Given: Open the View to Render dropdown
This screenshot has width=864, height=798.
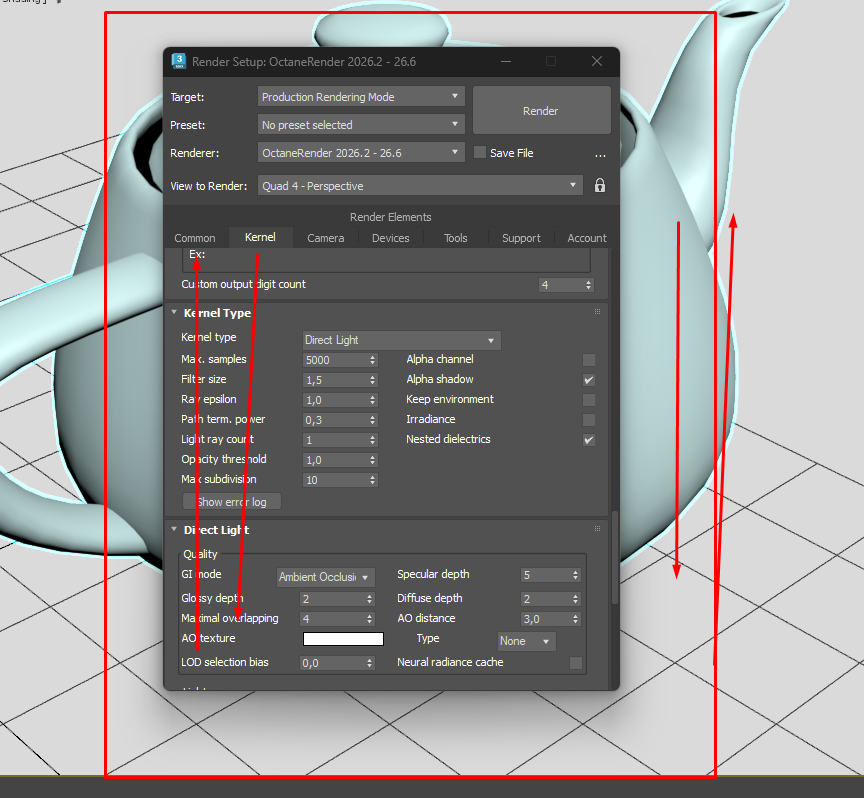Looking at the screenshot, I should click(420, 186).
